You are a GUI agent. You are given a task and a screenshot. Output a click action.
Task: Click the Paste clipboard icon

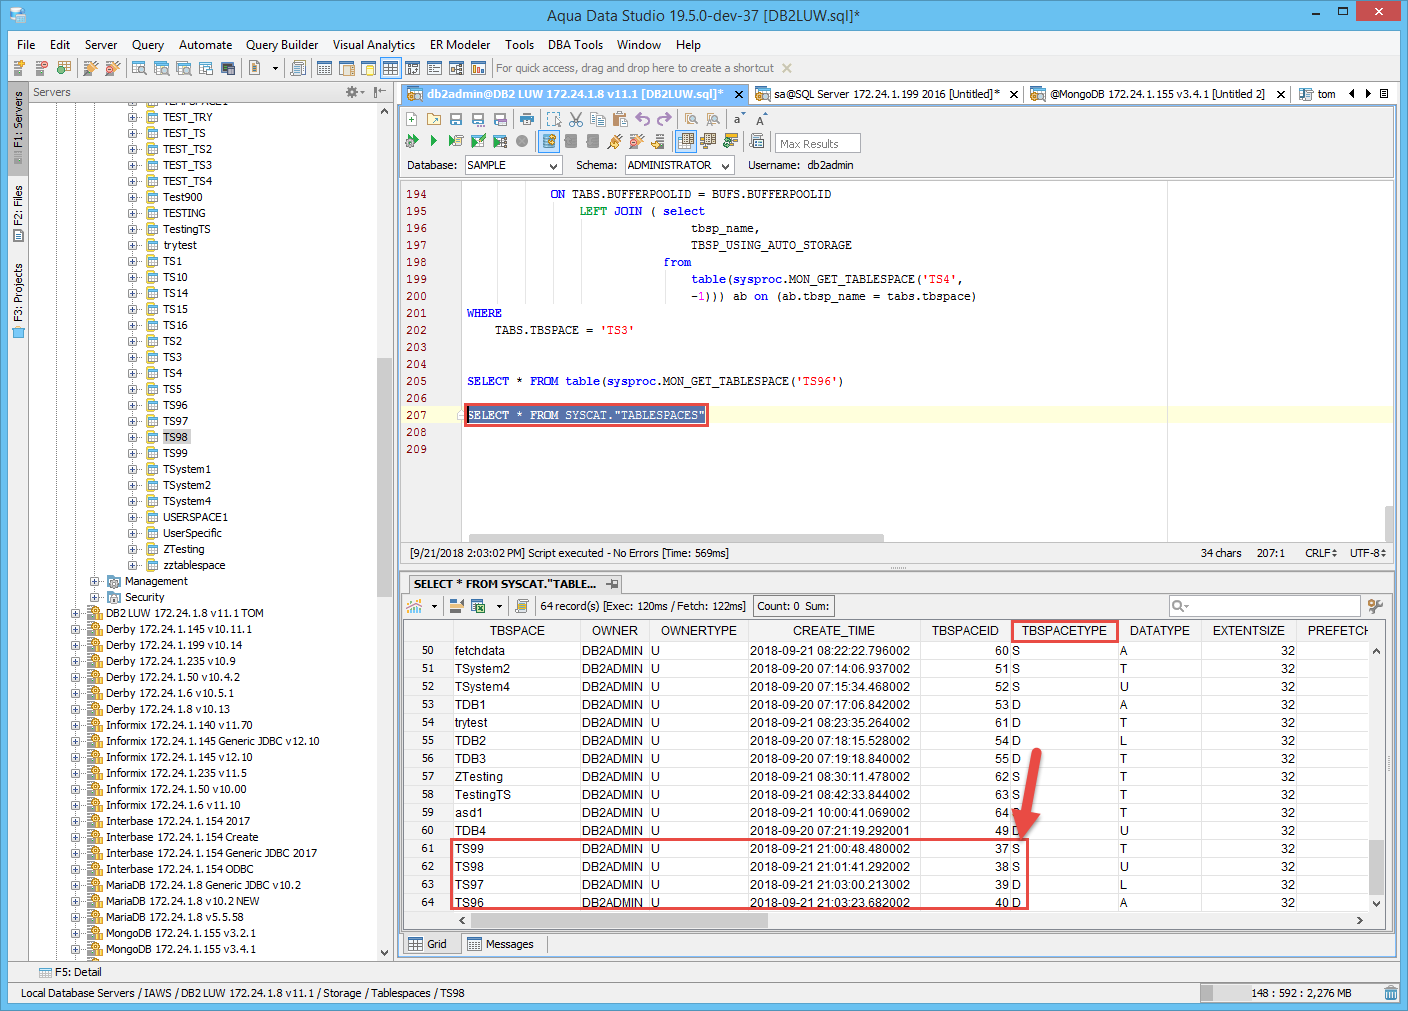tap(620, 119)
